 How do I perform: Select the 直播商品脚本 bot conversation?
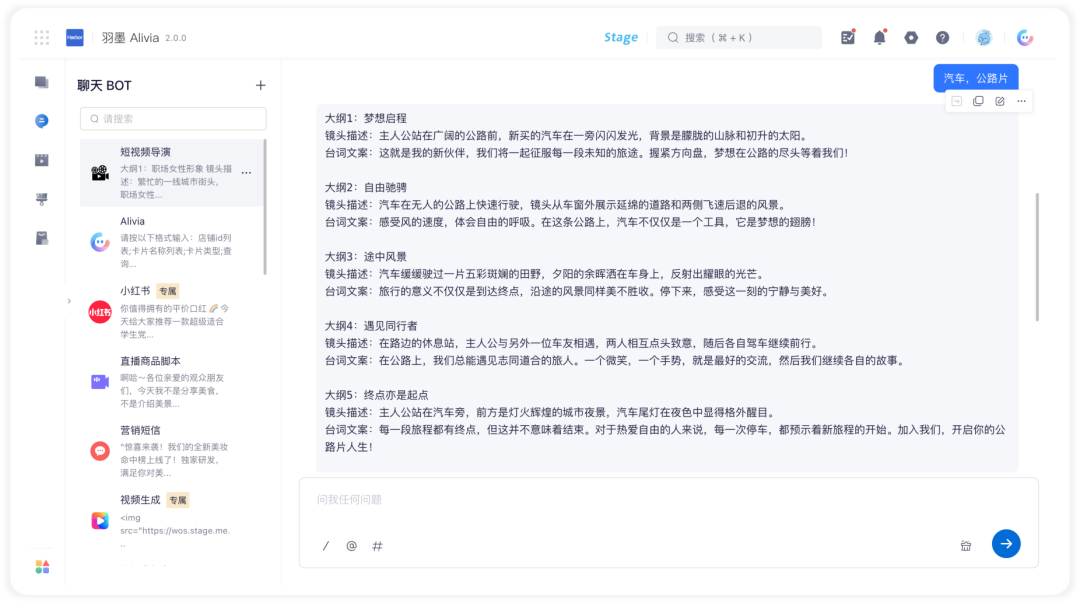tap(172, 381)
